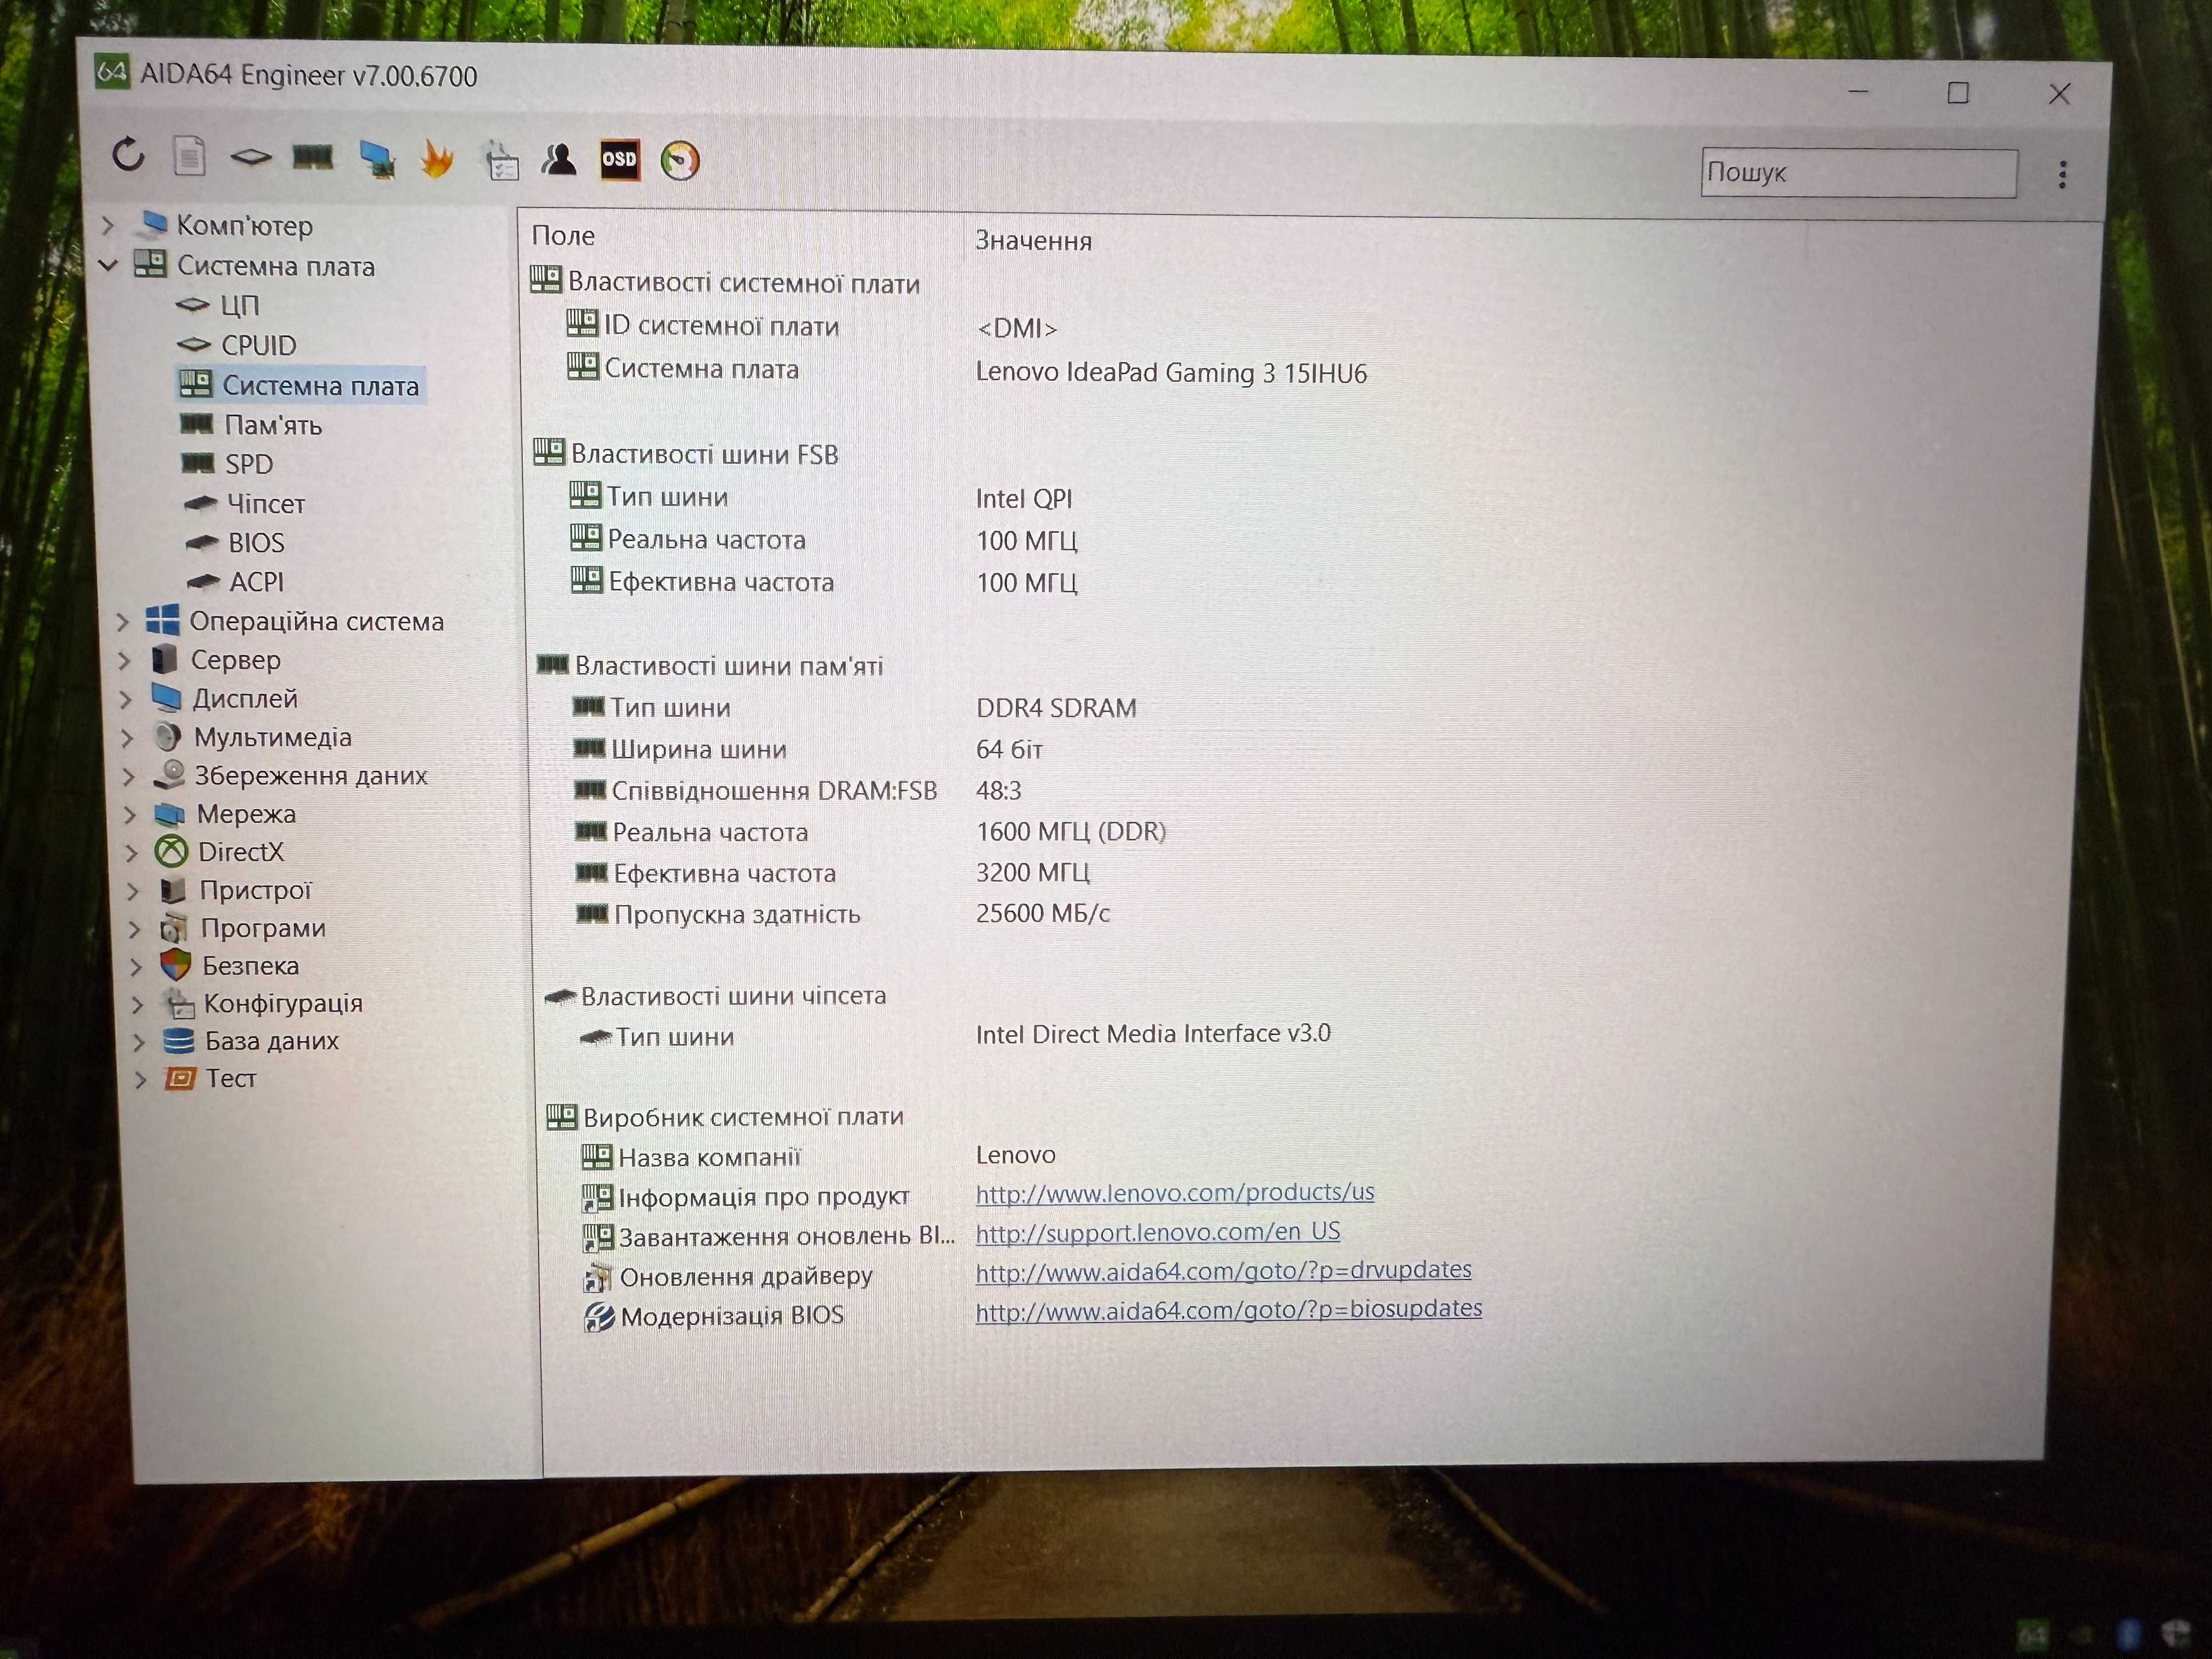Expand the Мультимедіа tree node
The width and height of the screenshot is (2212, 1659).
127,738
